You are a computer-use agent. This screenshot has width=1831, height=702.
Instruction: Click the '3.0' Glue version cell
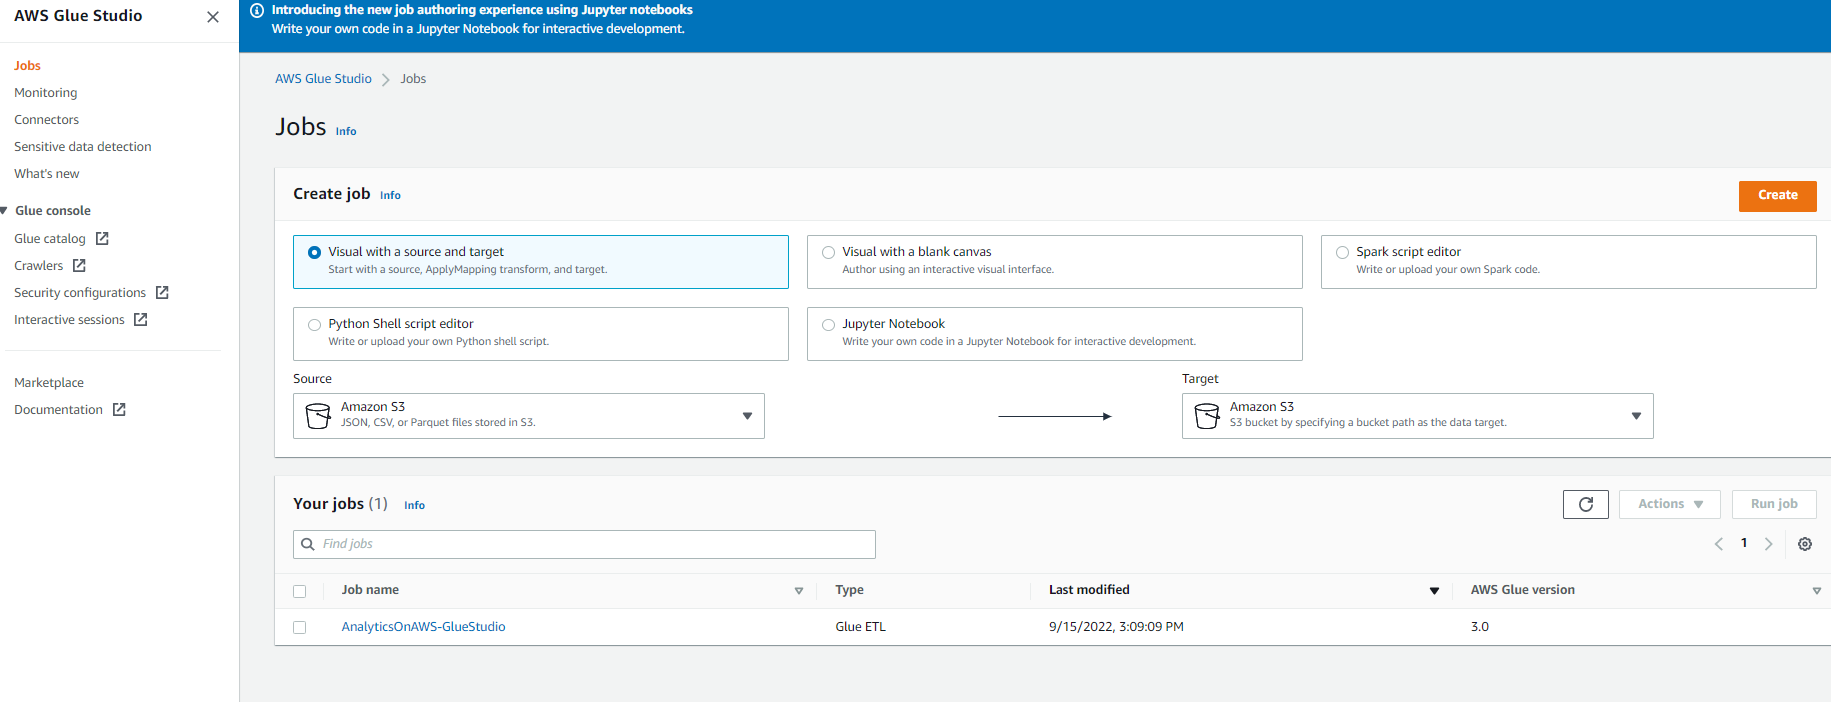1479,627
